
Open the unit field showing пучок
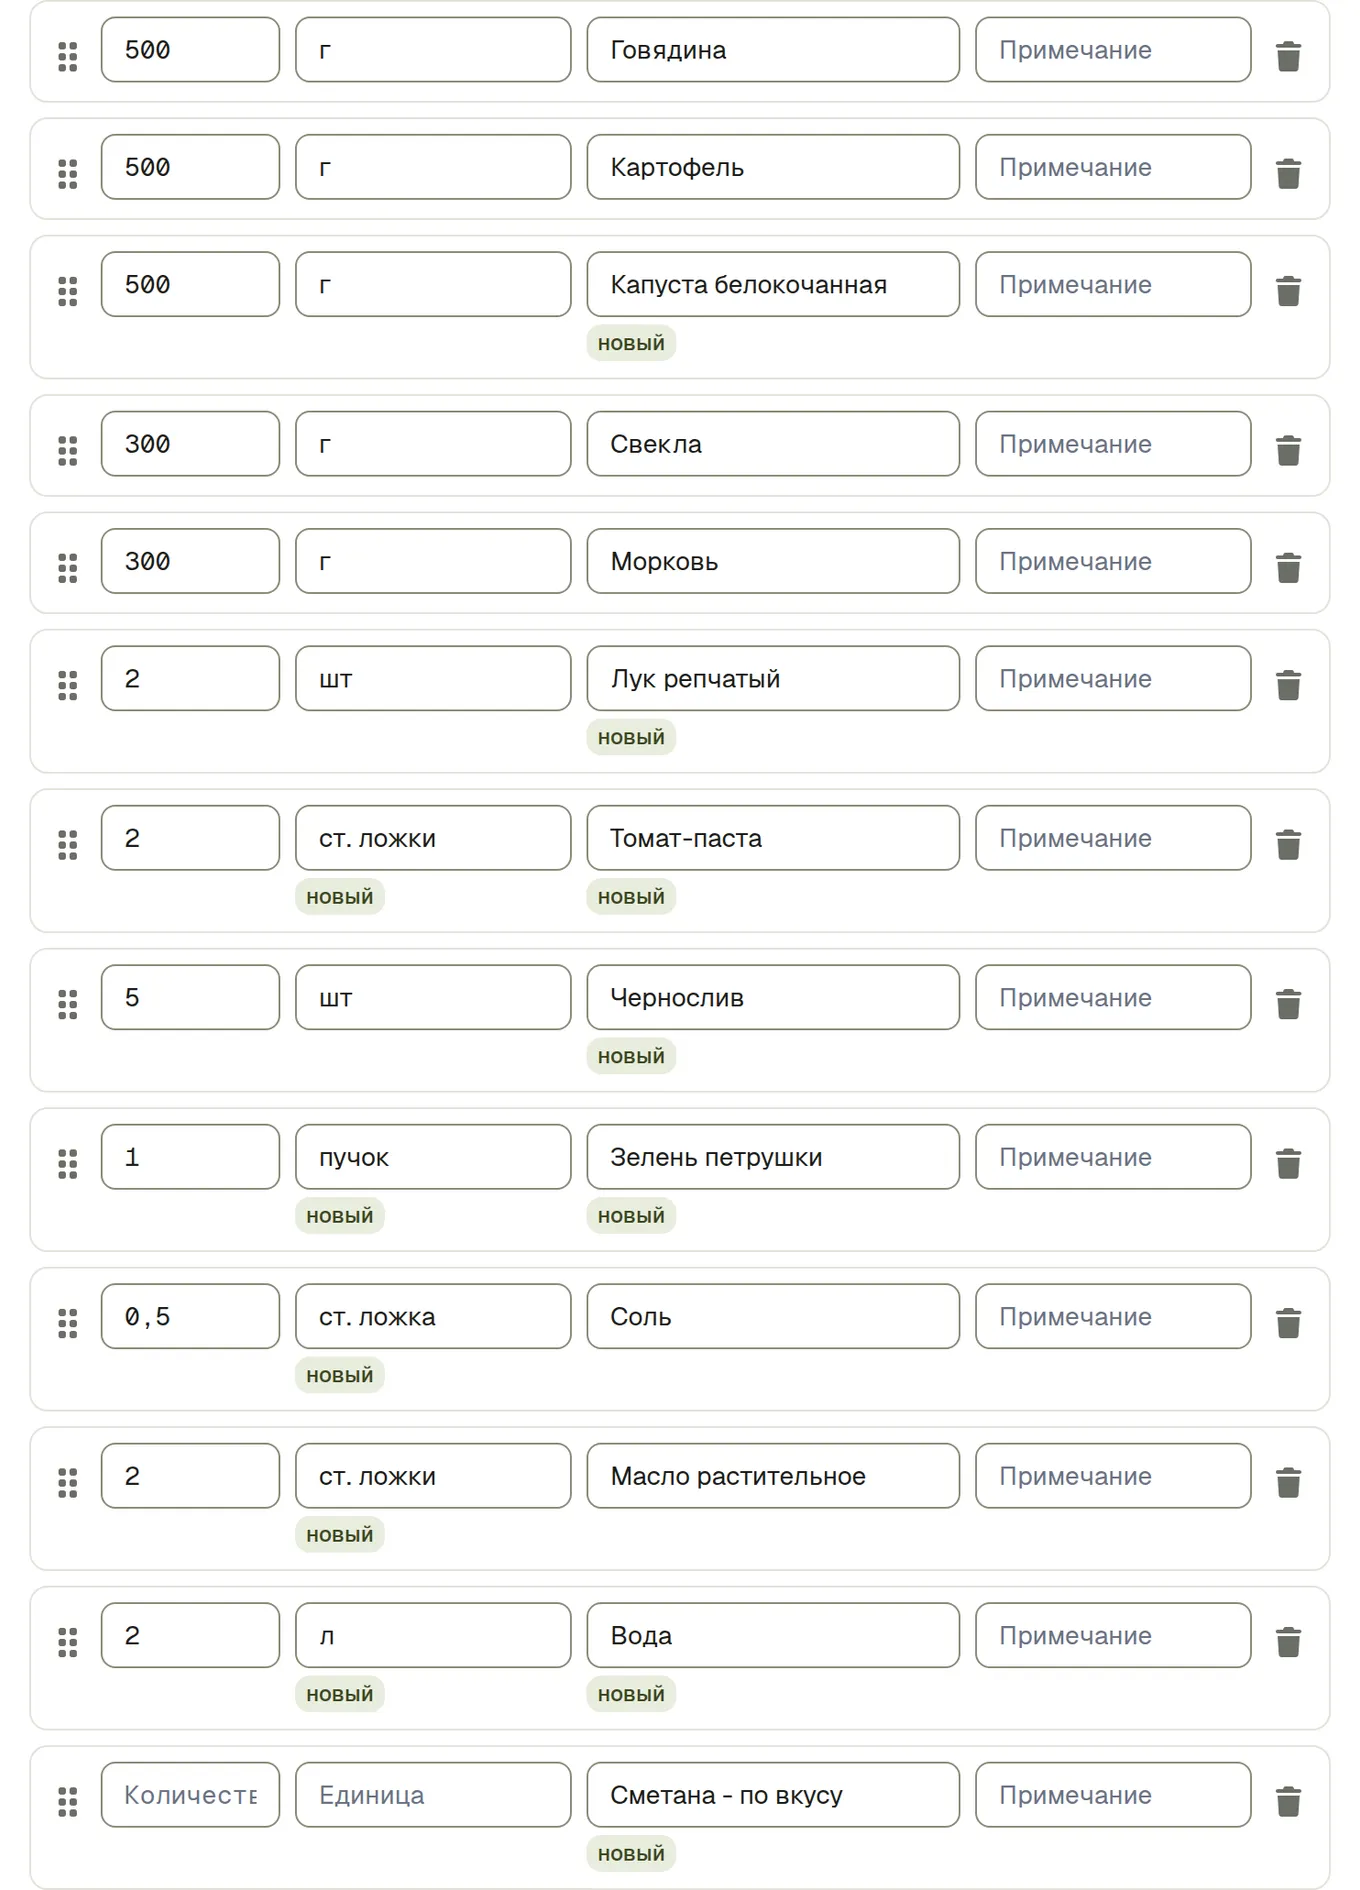(433, 1157)
